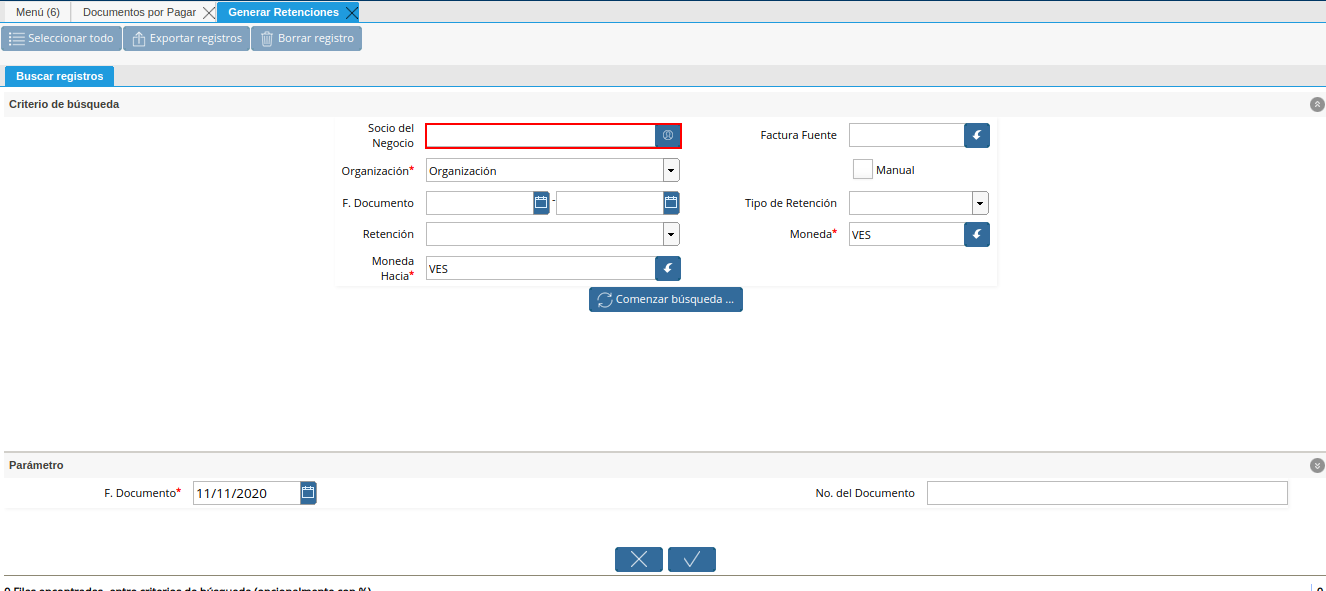Confirm with the checkmark button
The width and height of the screenshot is (1326, 591).
coord(692,559)
